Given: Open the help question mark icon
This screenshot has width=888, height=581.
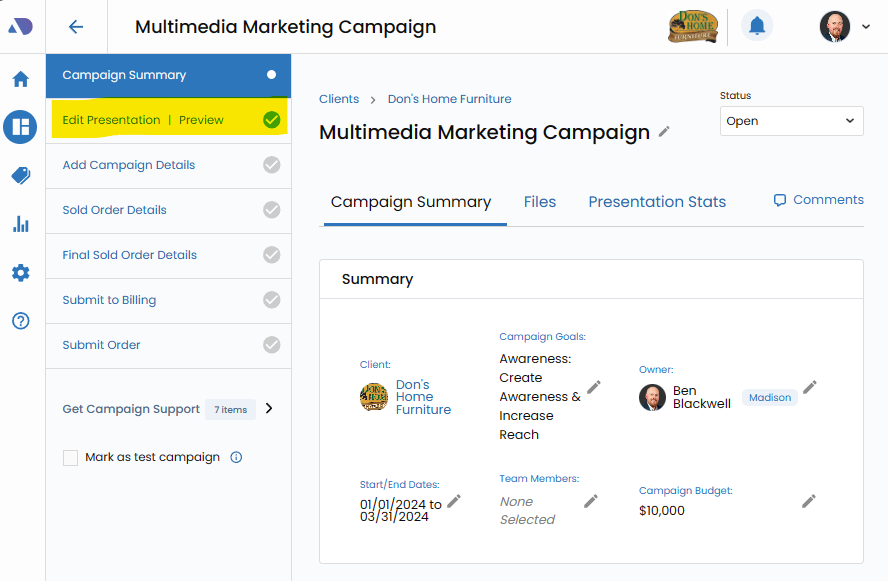Looking at the screenshot, I should [20, 321].
